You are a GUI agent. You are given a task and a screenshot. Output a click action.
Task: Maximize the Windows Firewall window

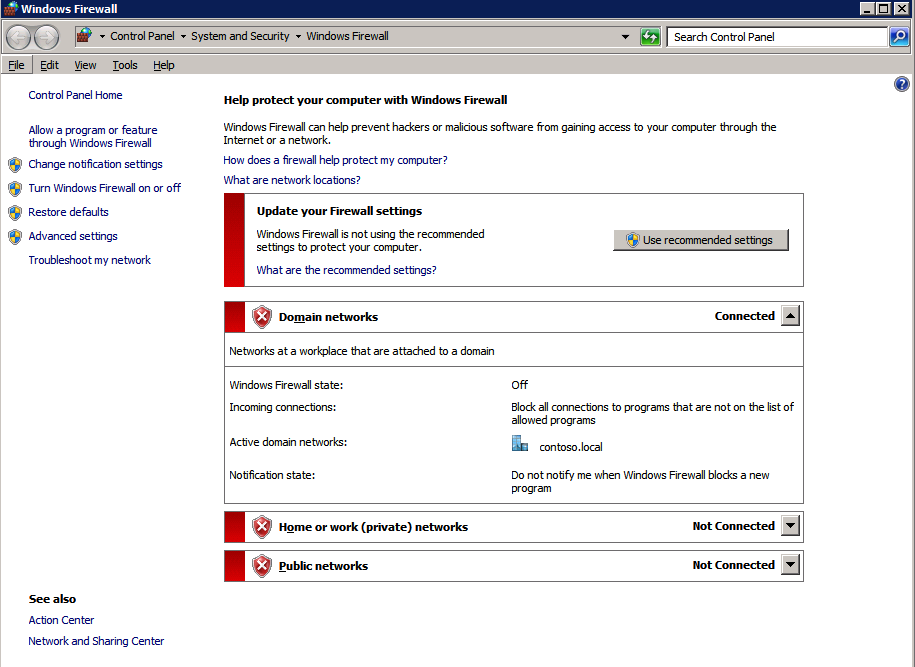coord(884,9)
